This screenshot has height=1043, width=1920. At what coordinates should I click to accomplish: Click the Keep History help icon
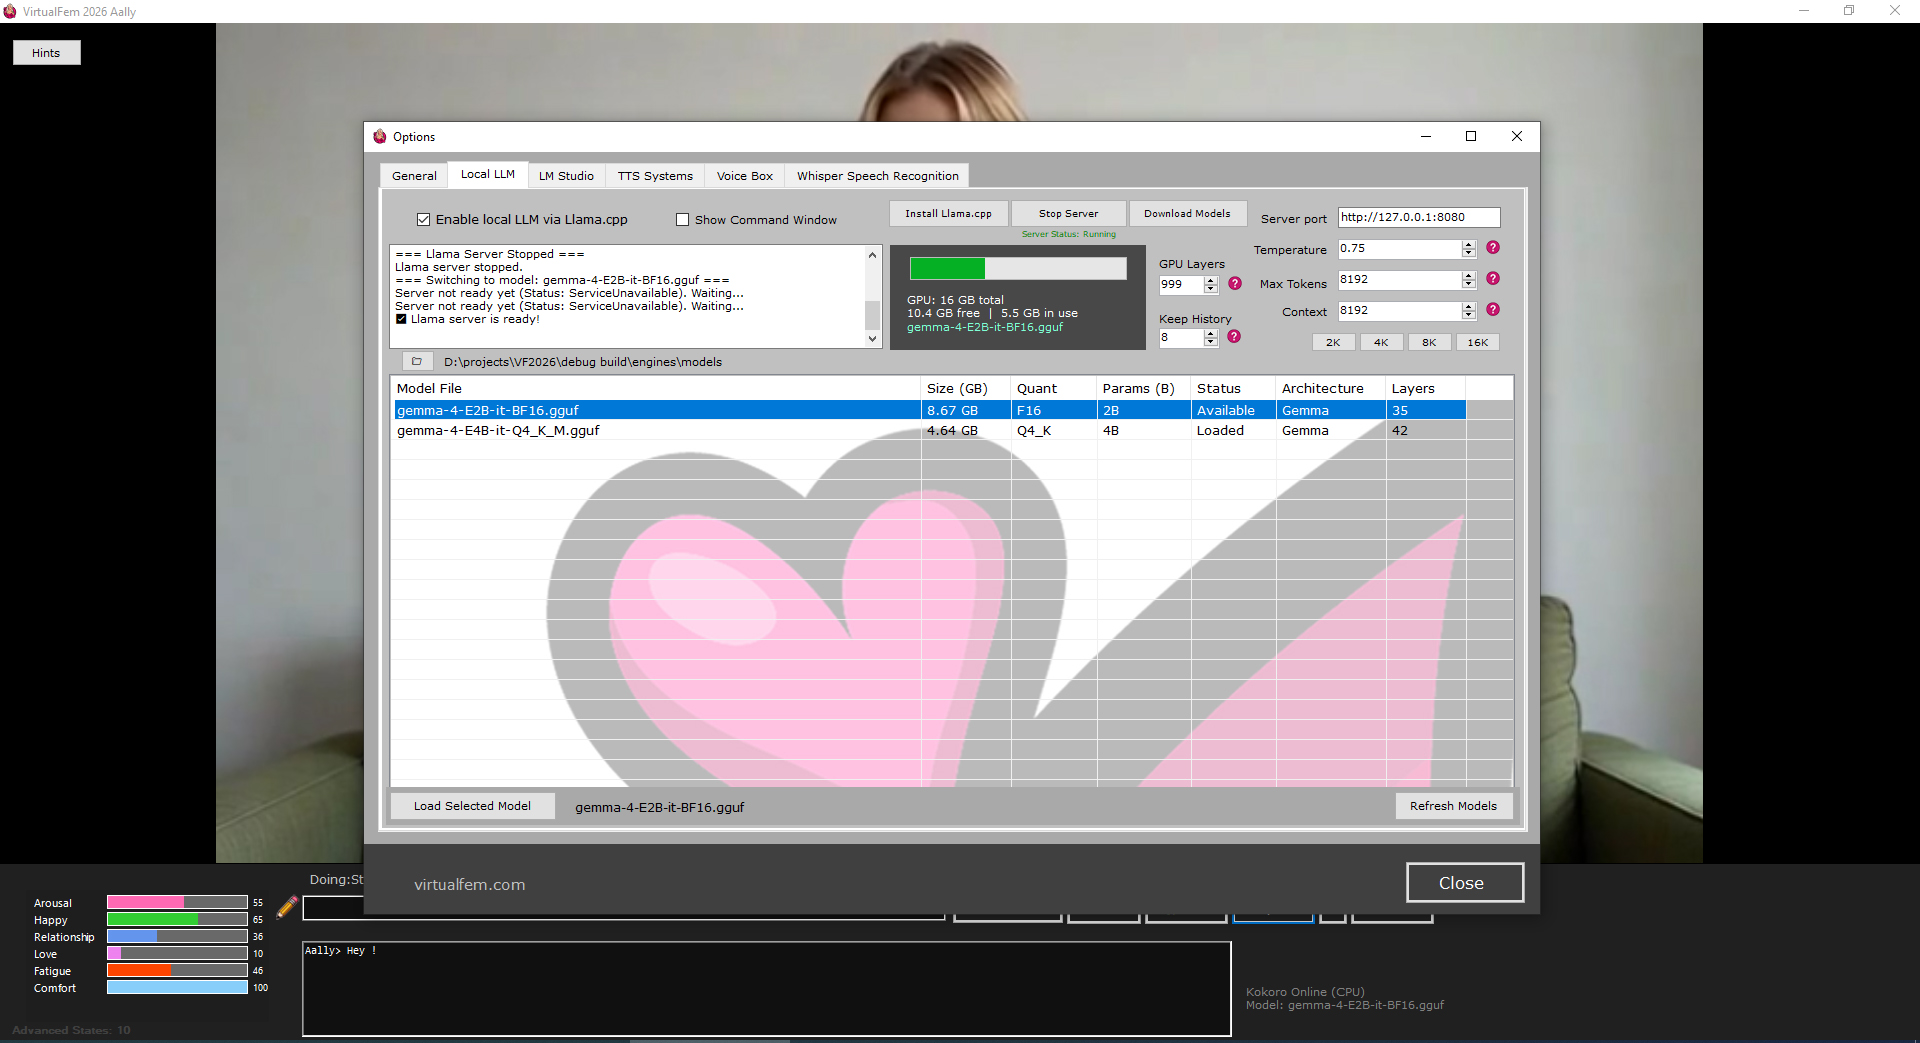click(1234, 337)
